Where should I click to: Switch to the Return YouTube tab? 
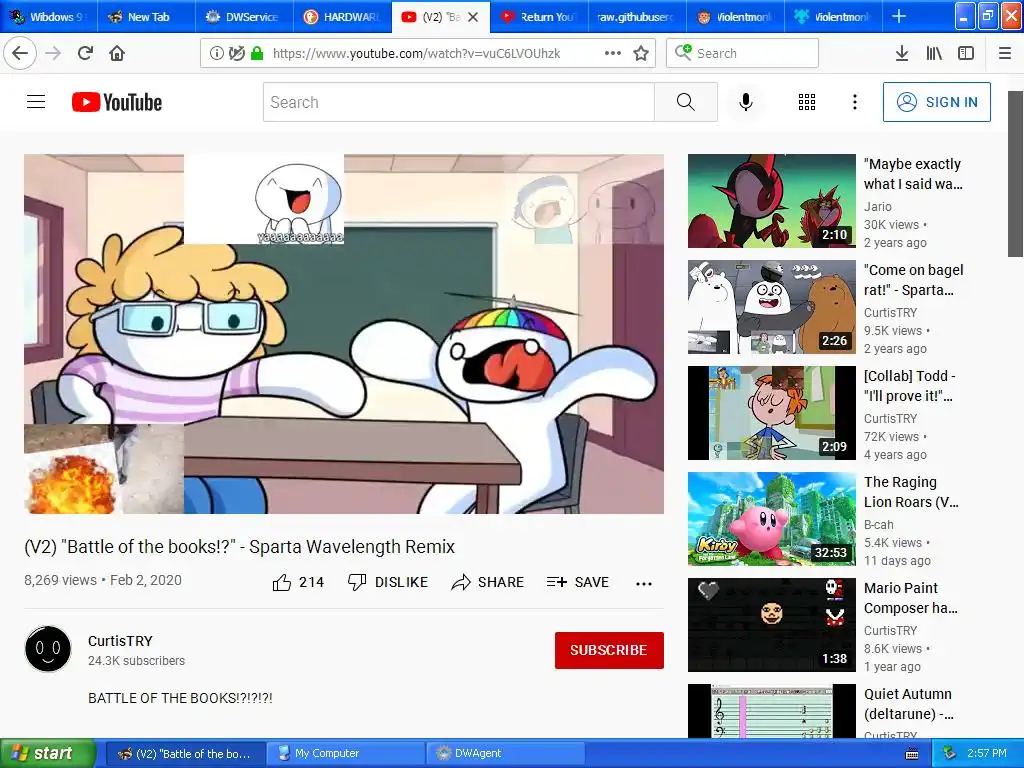[x=539, y=17]
